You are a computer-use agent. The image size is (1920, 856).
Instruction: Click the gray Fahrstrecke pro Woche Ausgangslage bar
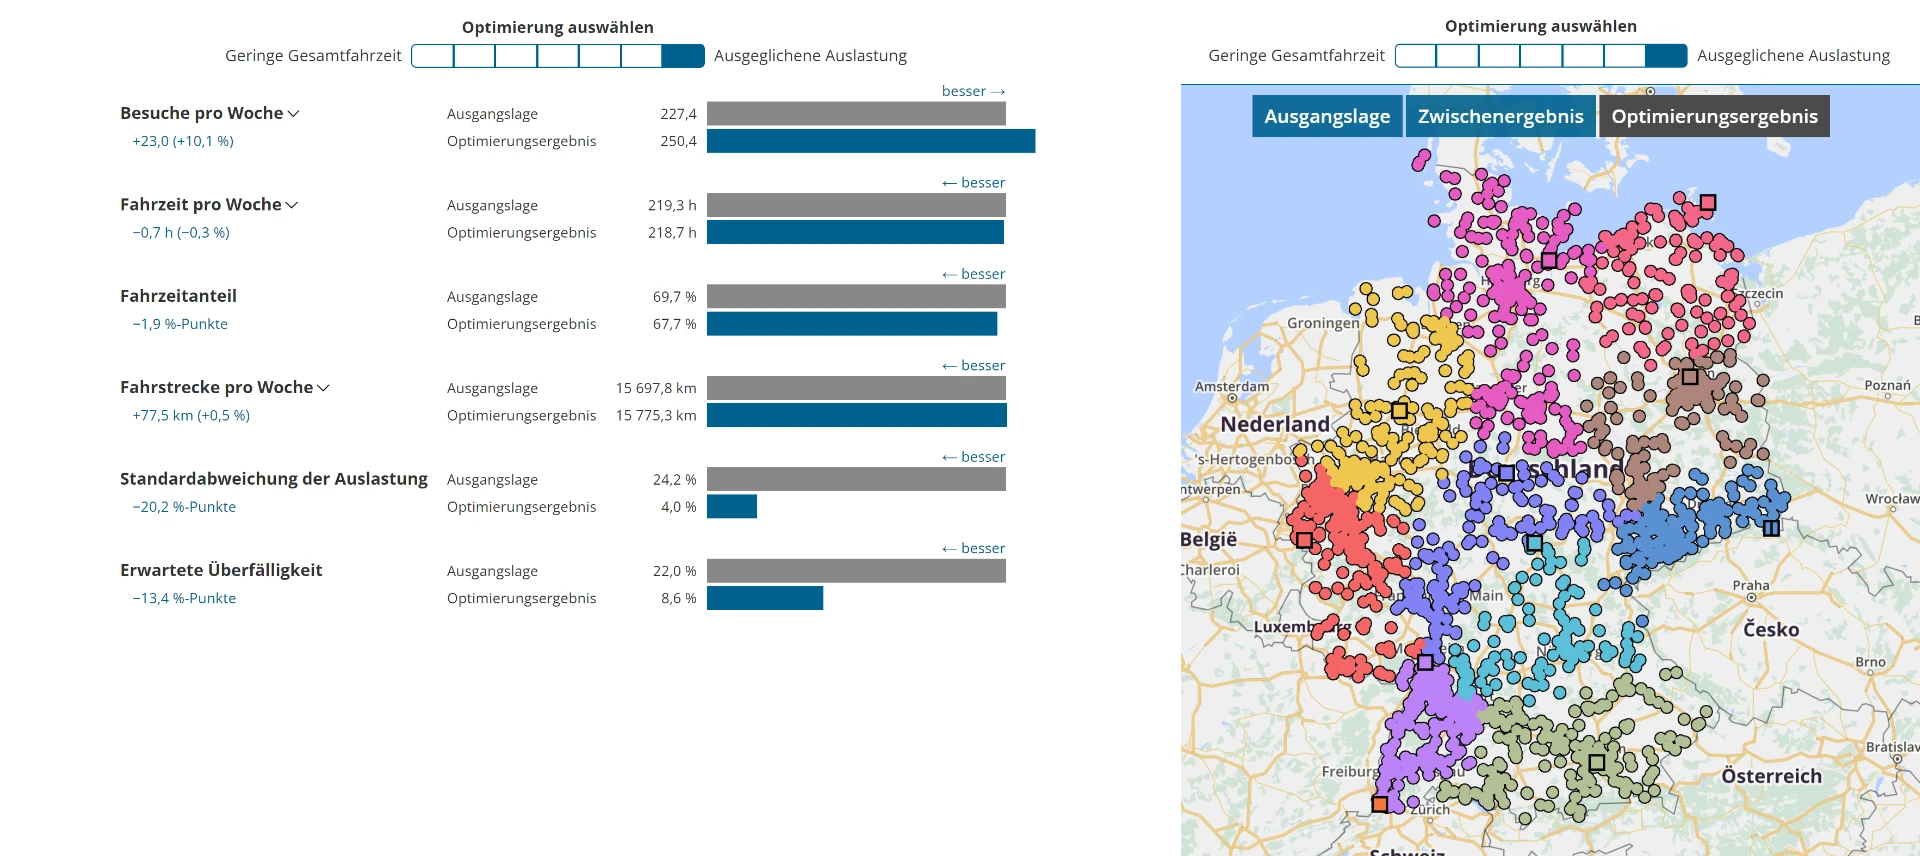coord(856,388)
